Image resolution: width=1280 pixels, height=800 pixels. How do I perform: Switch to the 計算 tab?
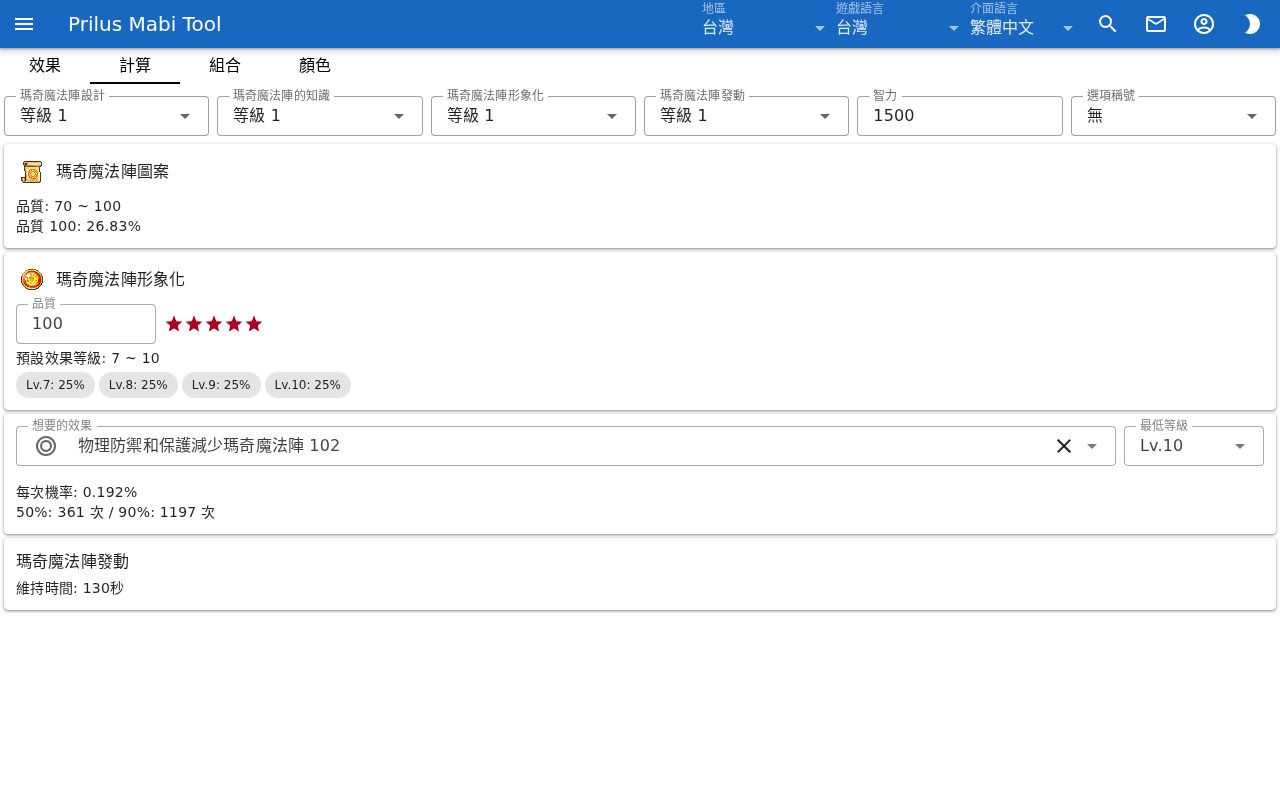[x=135, y=65]
